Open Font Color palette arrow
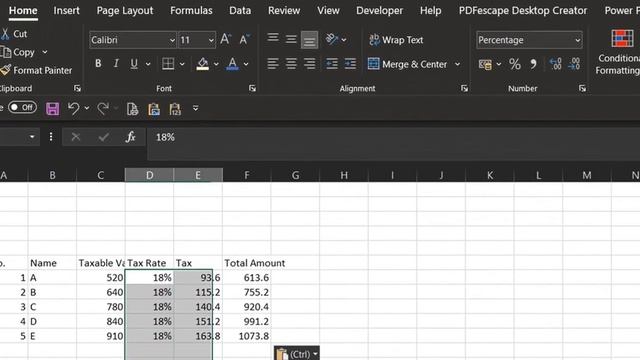The image size is (640, 360). (x=246, y=64)
